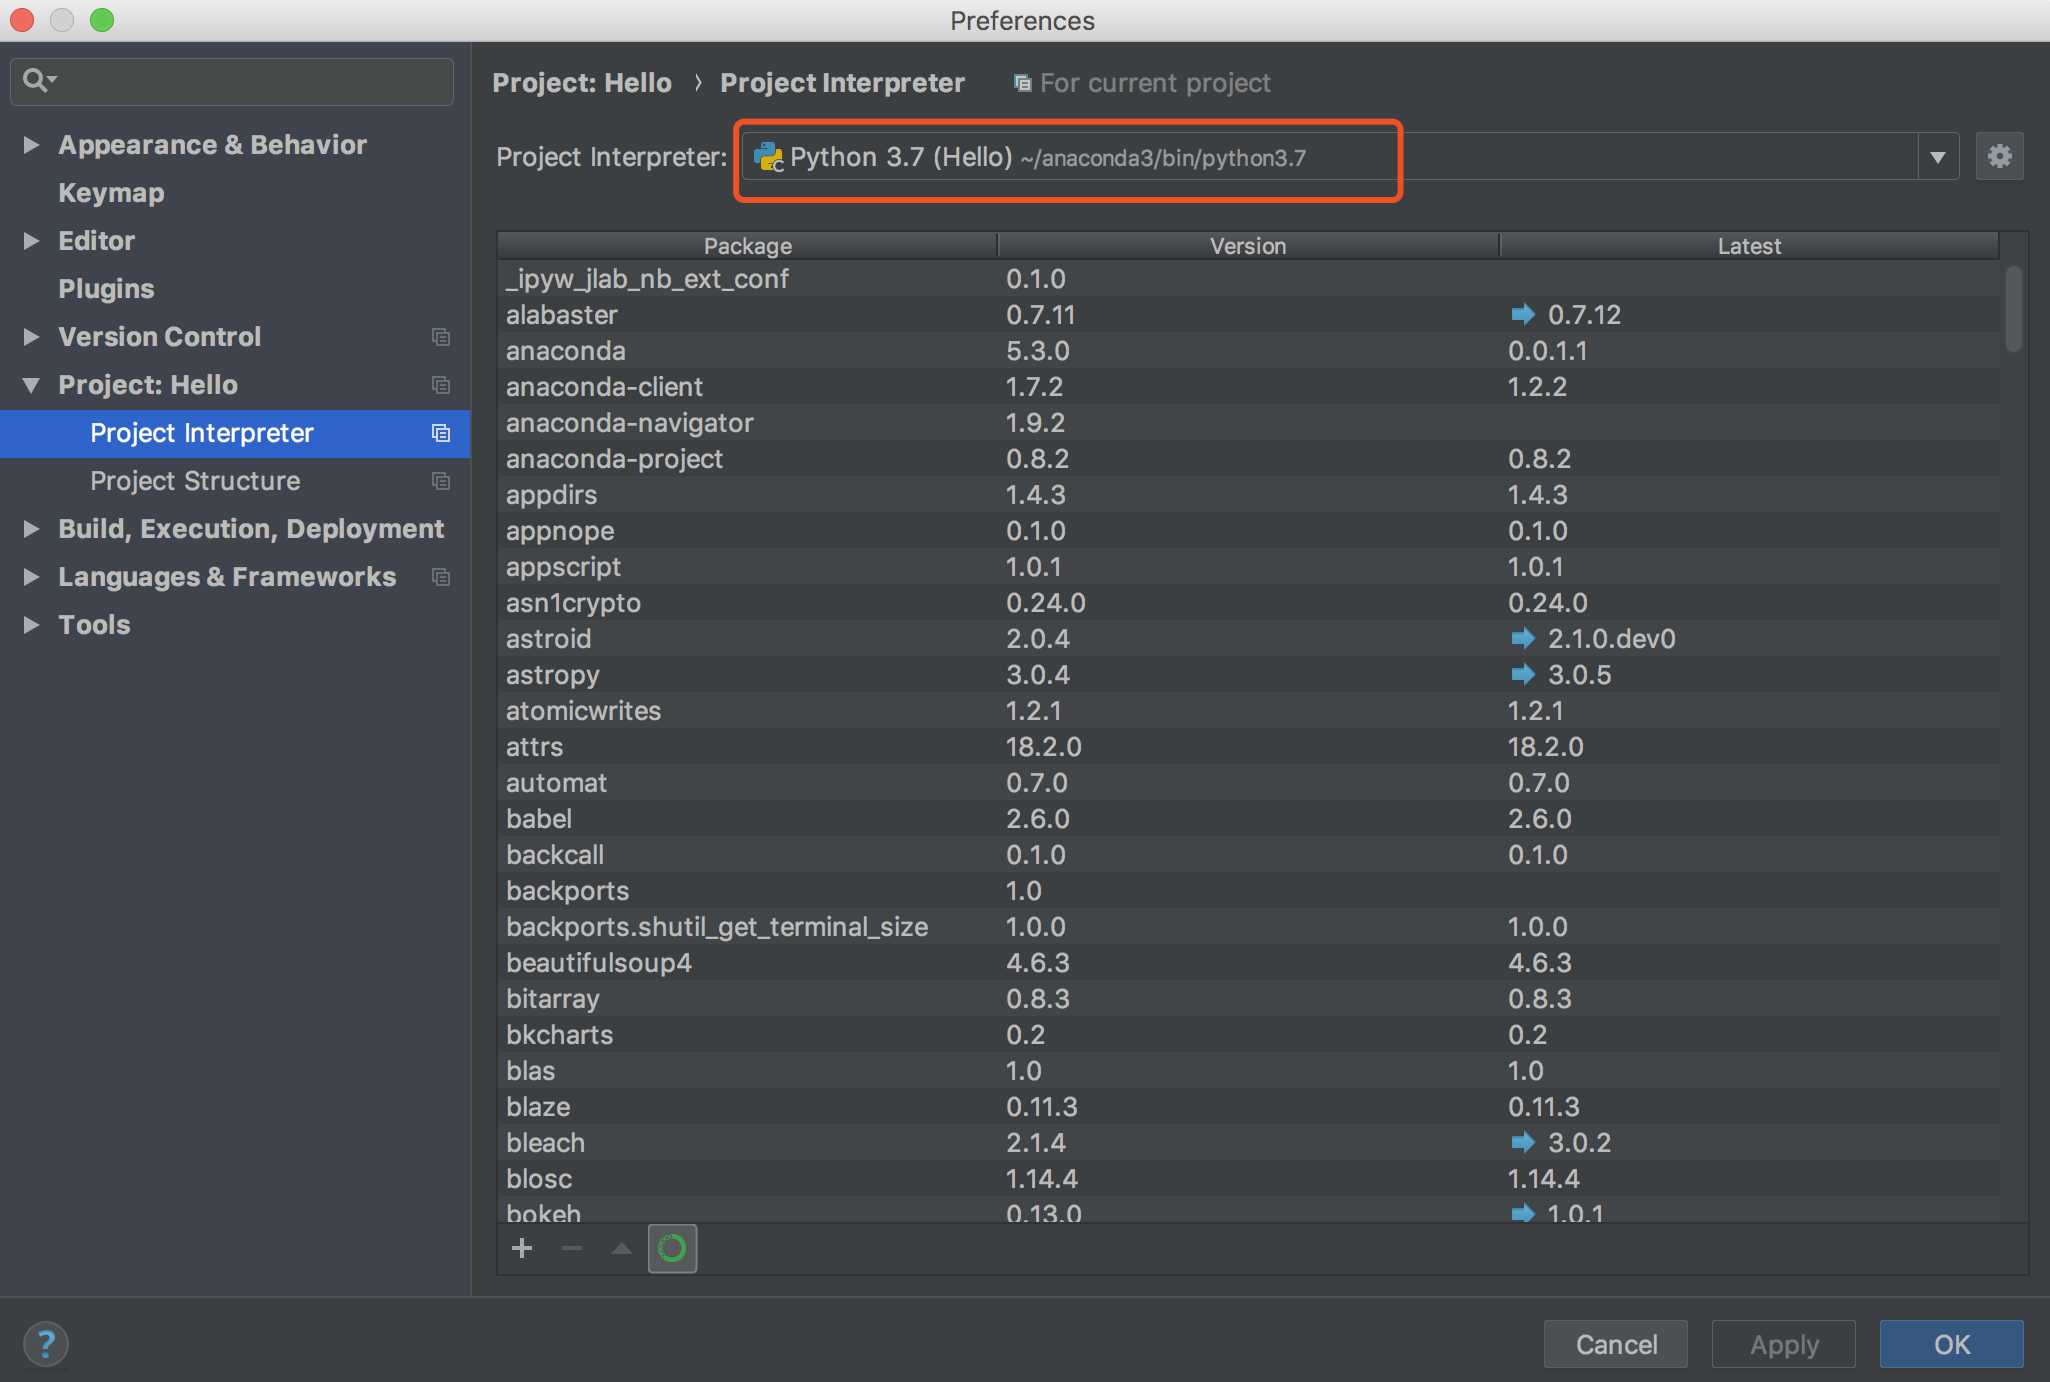The width and height of the screenshot is (2050, 1382).
Task: Click the uninstall package minus icon
Action: coord(572,1248)
